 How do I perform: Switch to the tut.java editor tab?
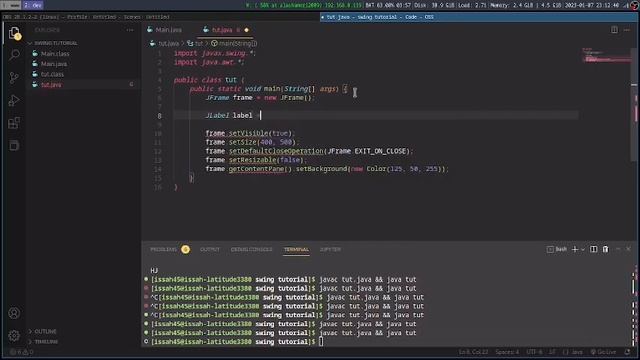pyautogui.click(x=222, y=30)
